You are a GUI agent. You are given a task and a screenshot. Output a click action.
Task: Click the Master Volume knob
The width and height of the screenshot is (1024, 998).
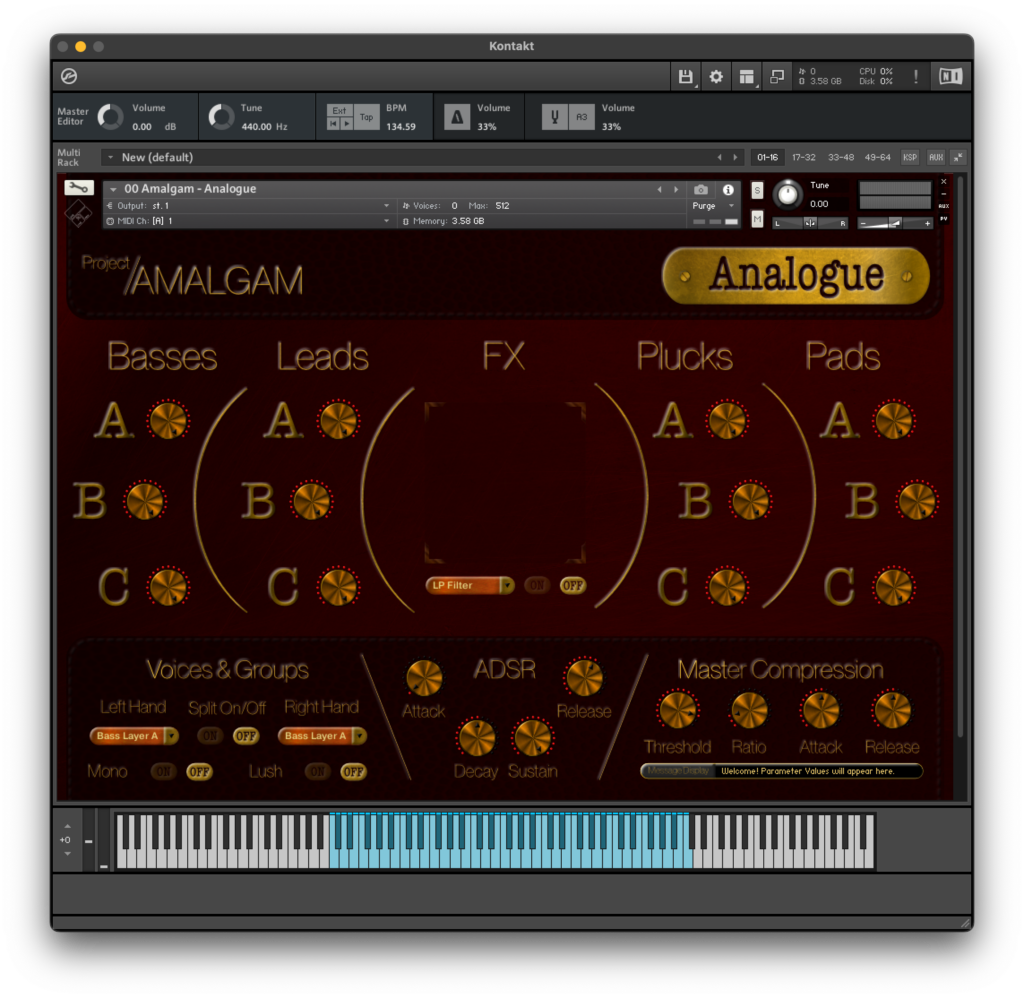(x=110, y=117)
